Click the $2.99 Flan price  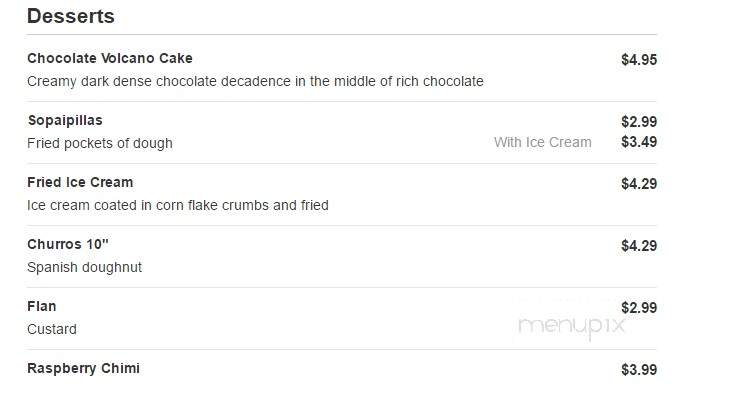pos(639,308)
